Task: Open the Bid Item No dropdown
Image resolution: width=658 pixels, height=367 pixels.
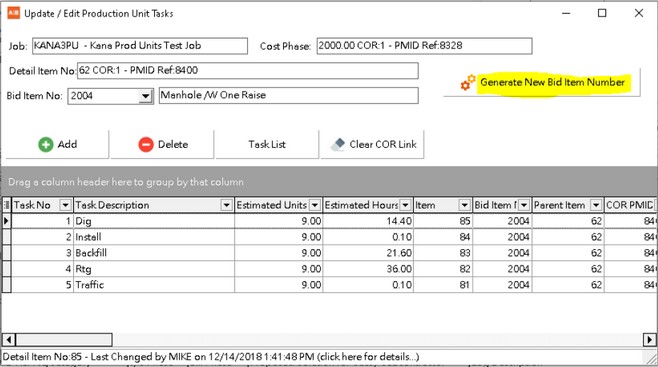Action: point(145,96)
